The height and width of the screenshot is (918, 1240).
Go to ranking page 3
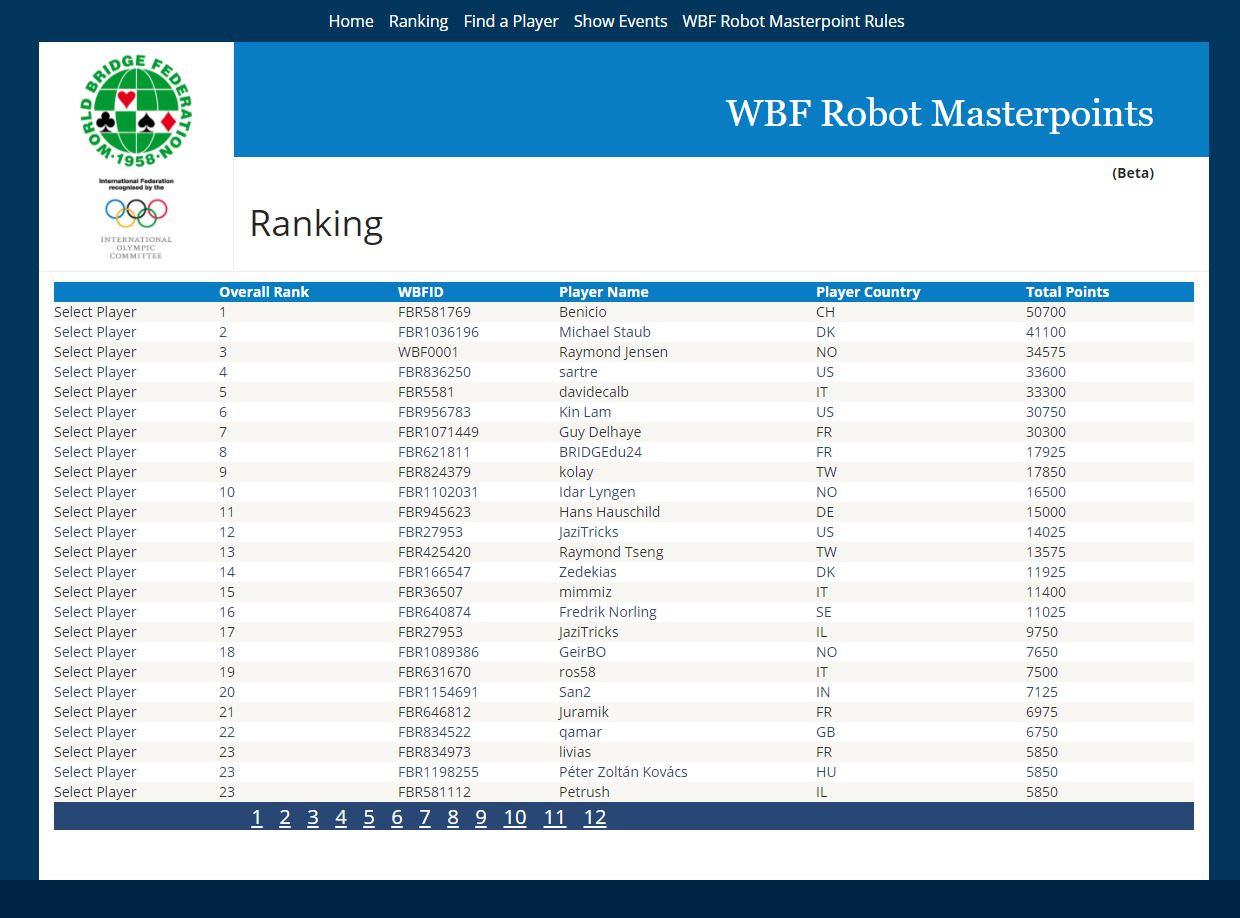(x=313, y=818)
